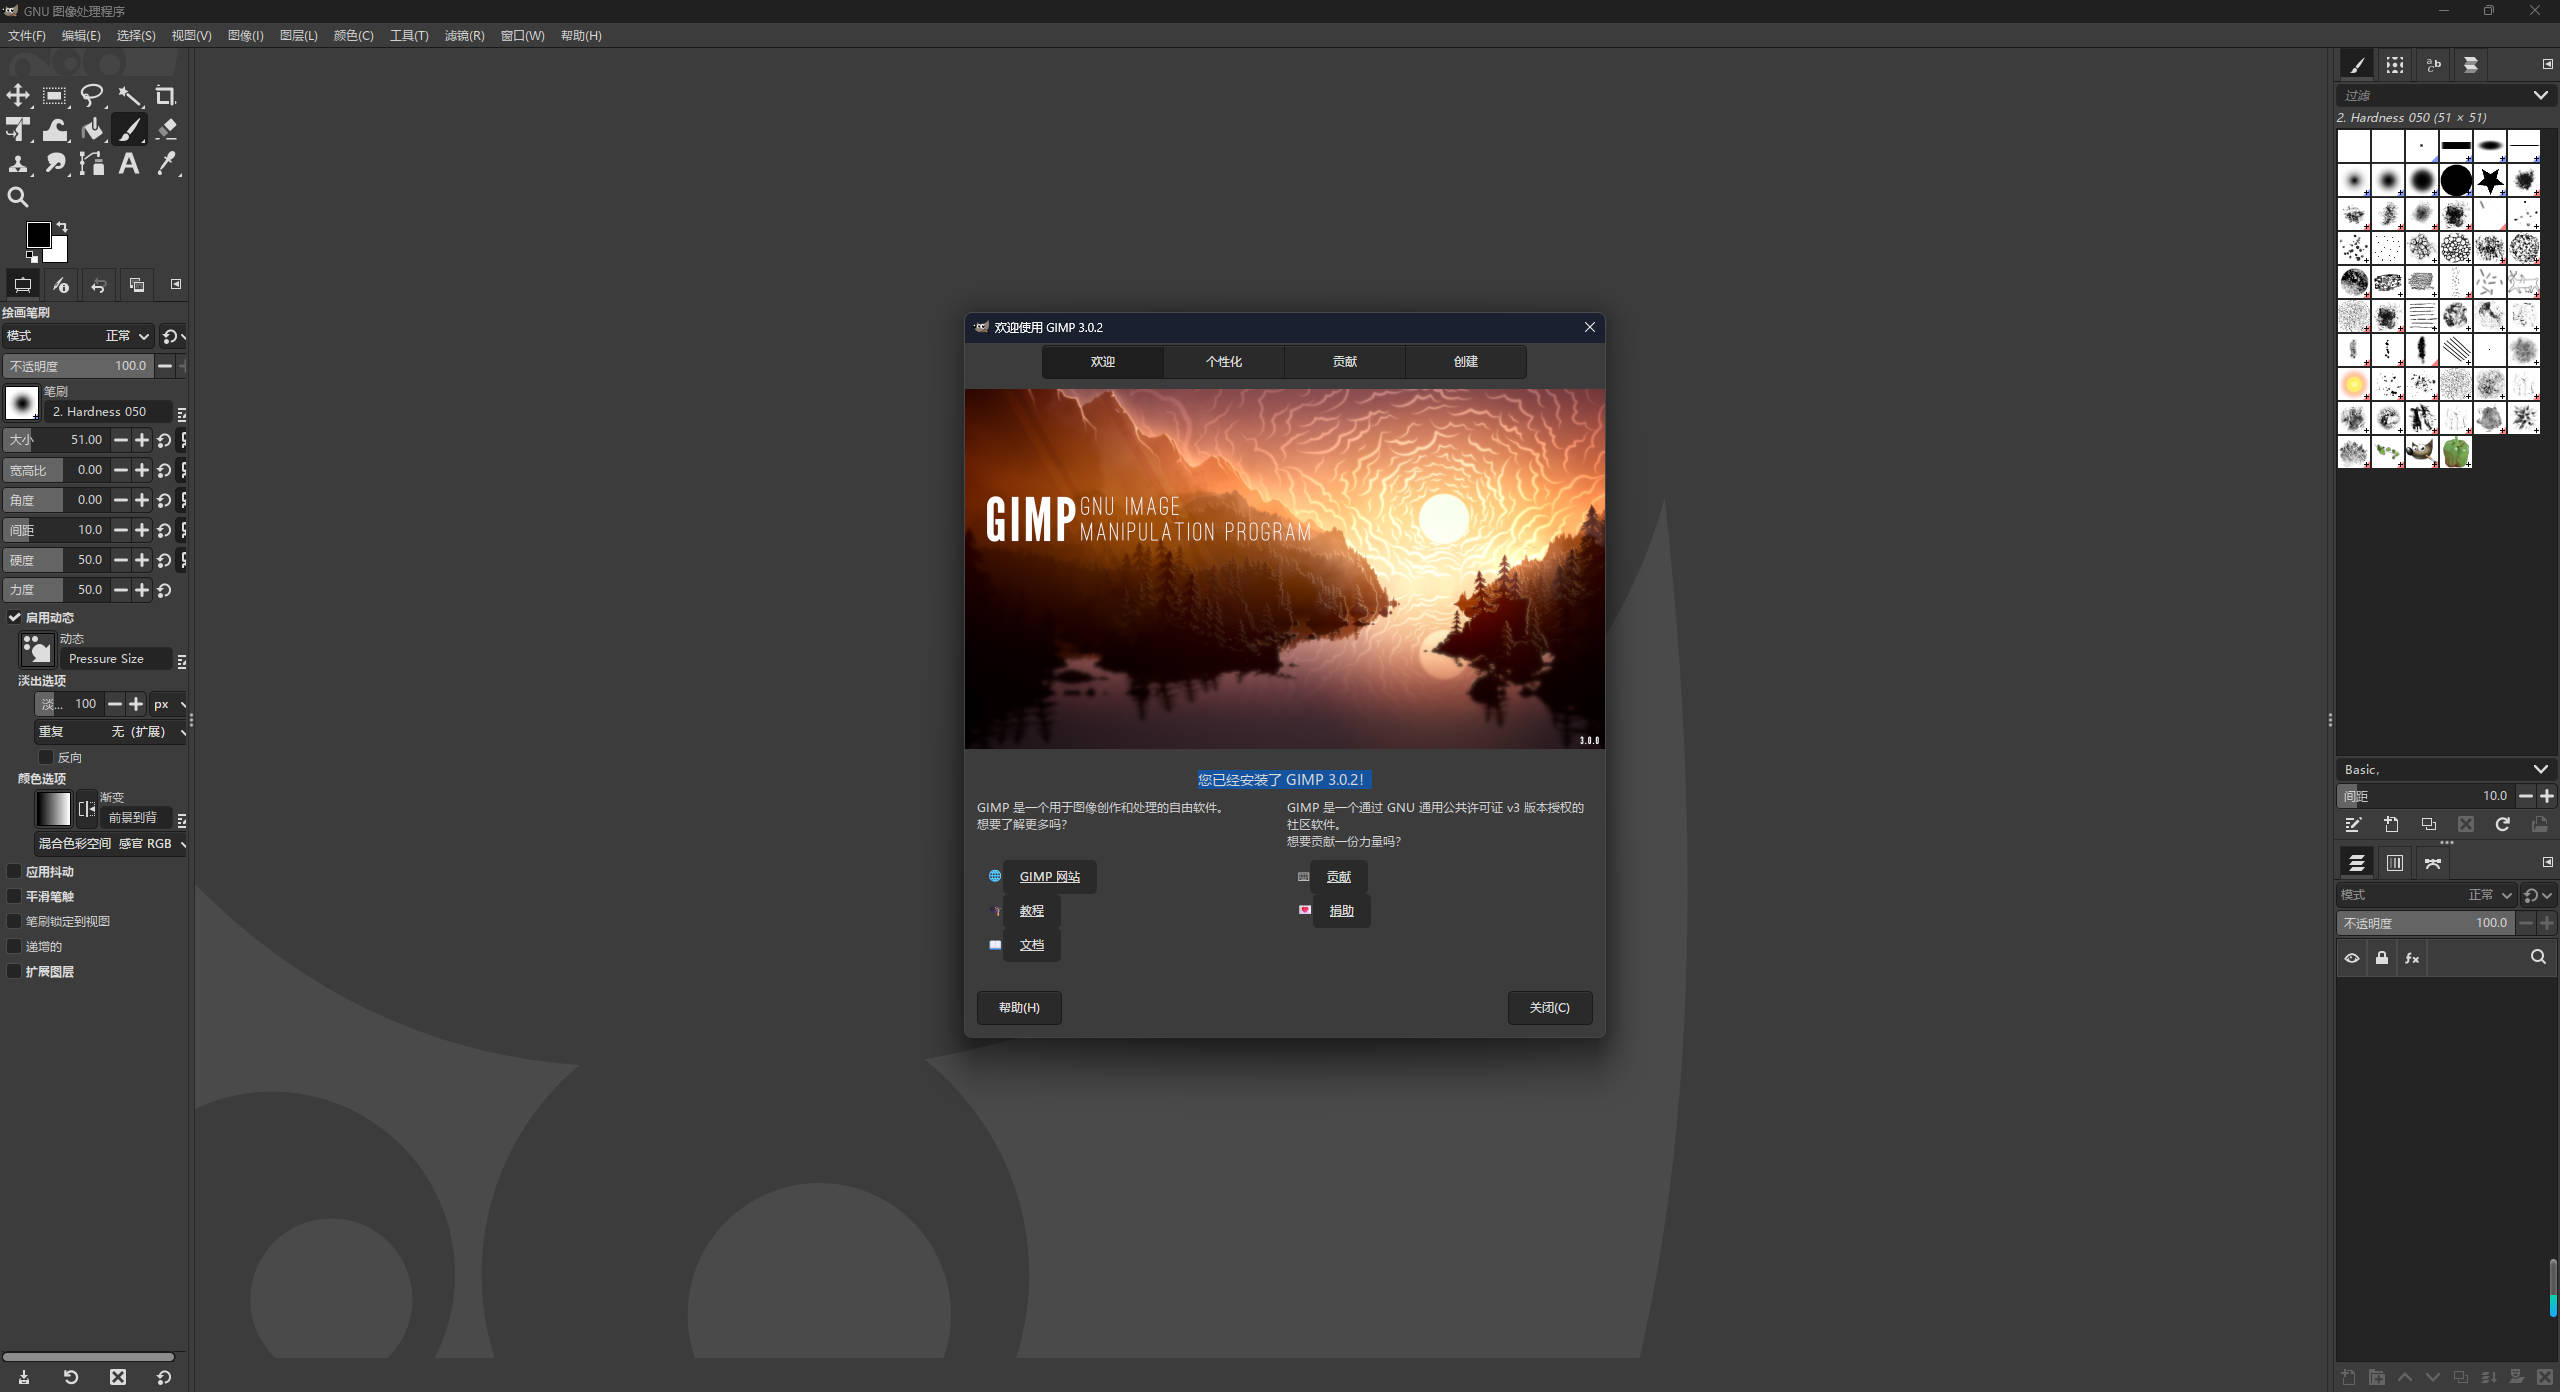Click the gradient preview thumbnail

pyautogui.click(x=53, y=809)
